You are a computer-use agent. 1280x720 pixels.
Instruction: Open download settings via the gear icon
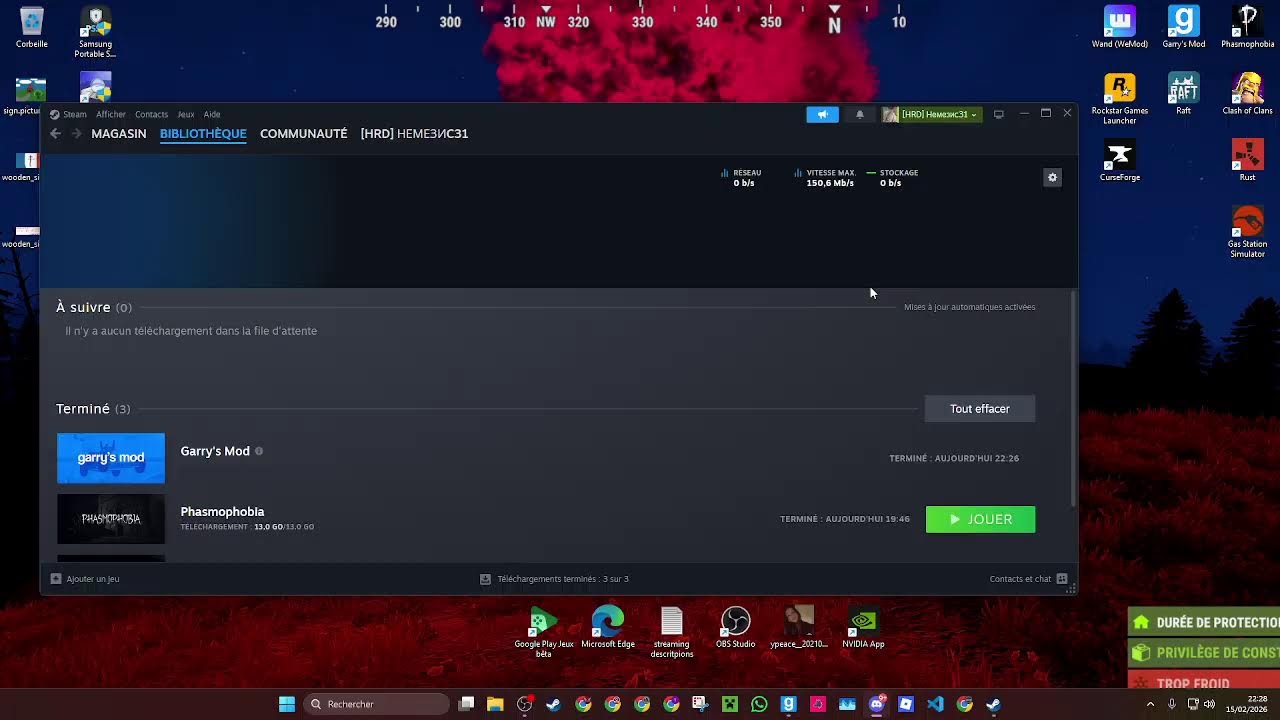[1052, 177]
